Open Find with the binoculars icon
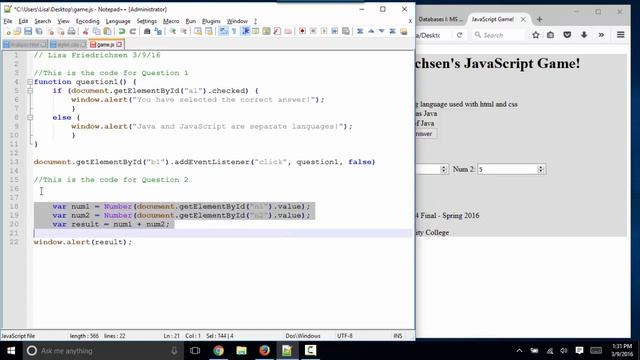 (147, 31)
